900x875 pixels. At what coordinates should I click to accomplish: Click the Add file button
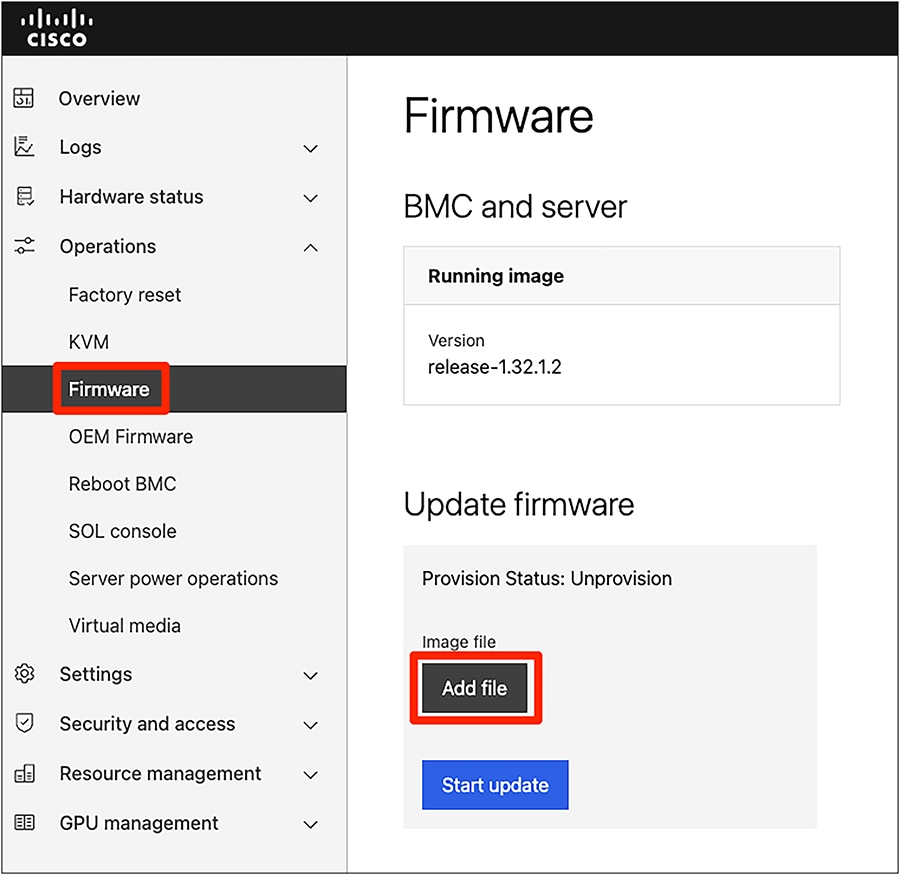476,687
